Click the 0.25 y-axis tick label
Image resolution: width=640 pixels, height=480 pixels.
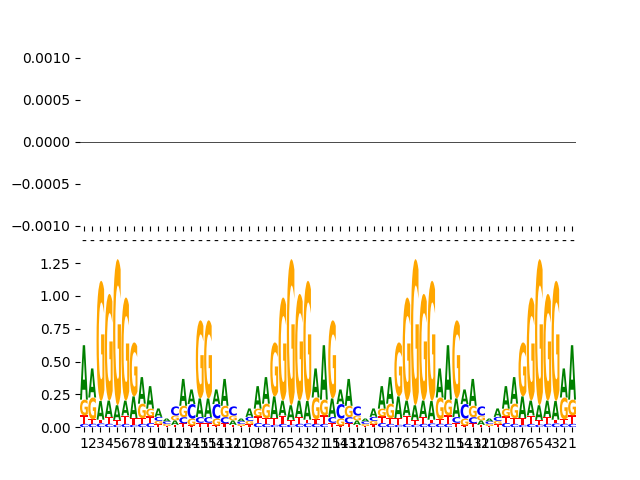(55, 396)
